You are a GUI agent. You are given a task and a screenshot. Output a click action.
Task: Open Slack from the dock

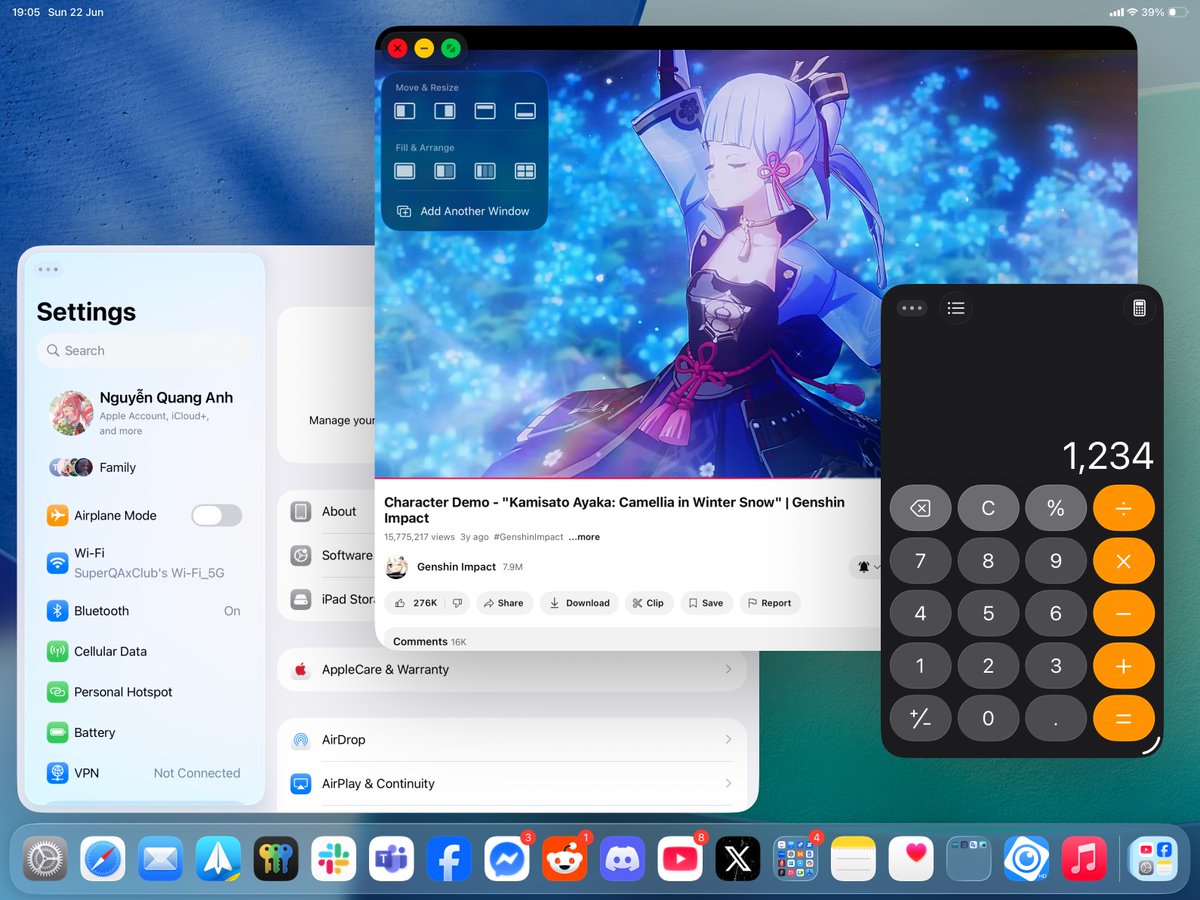click(333, 858)
